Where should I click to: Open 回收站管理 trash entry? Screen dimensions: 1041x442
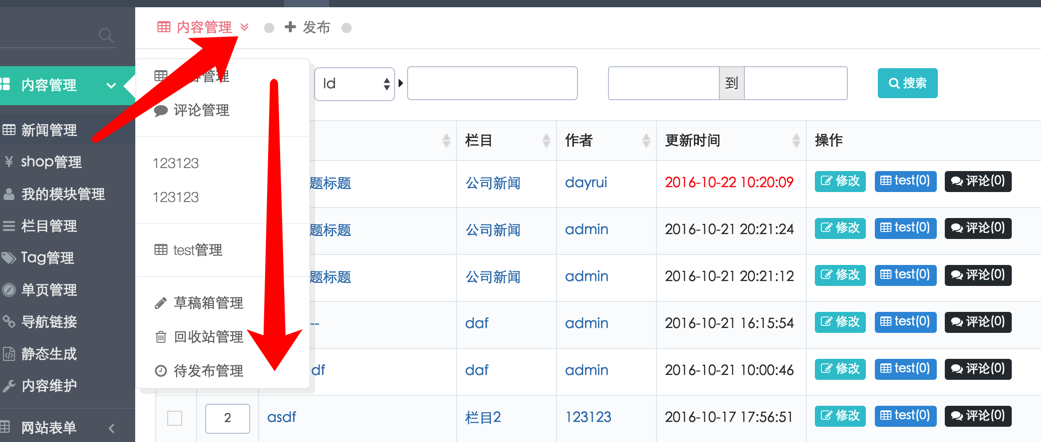tap(207, 337)
